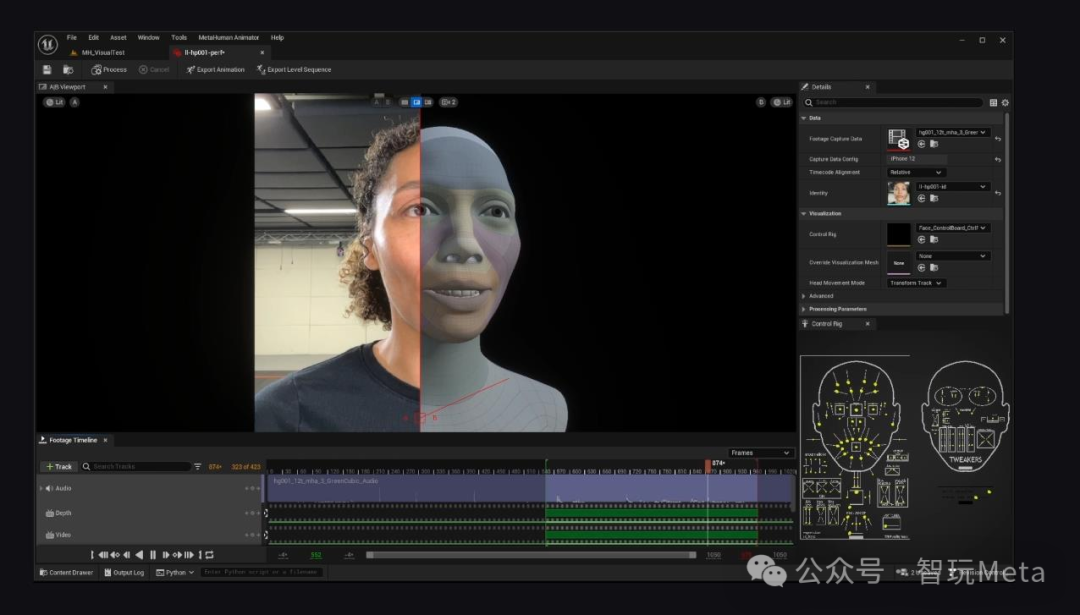Open track filter options icon
The width and height of the screenshot is (1080, 615).
click(x=198, y=467)
